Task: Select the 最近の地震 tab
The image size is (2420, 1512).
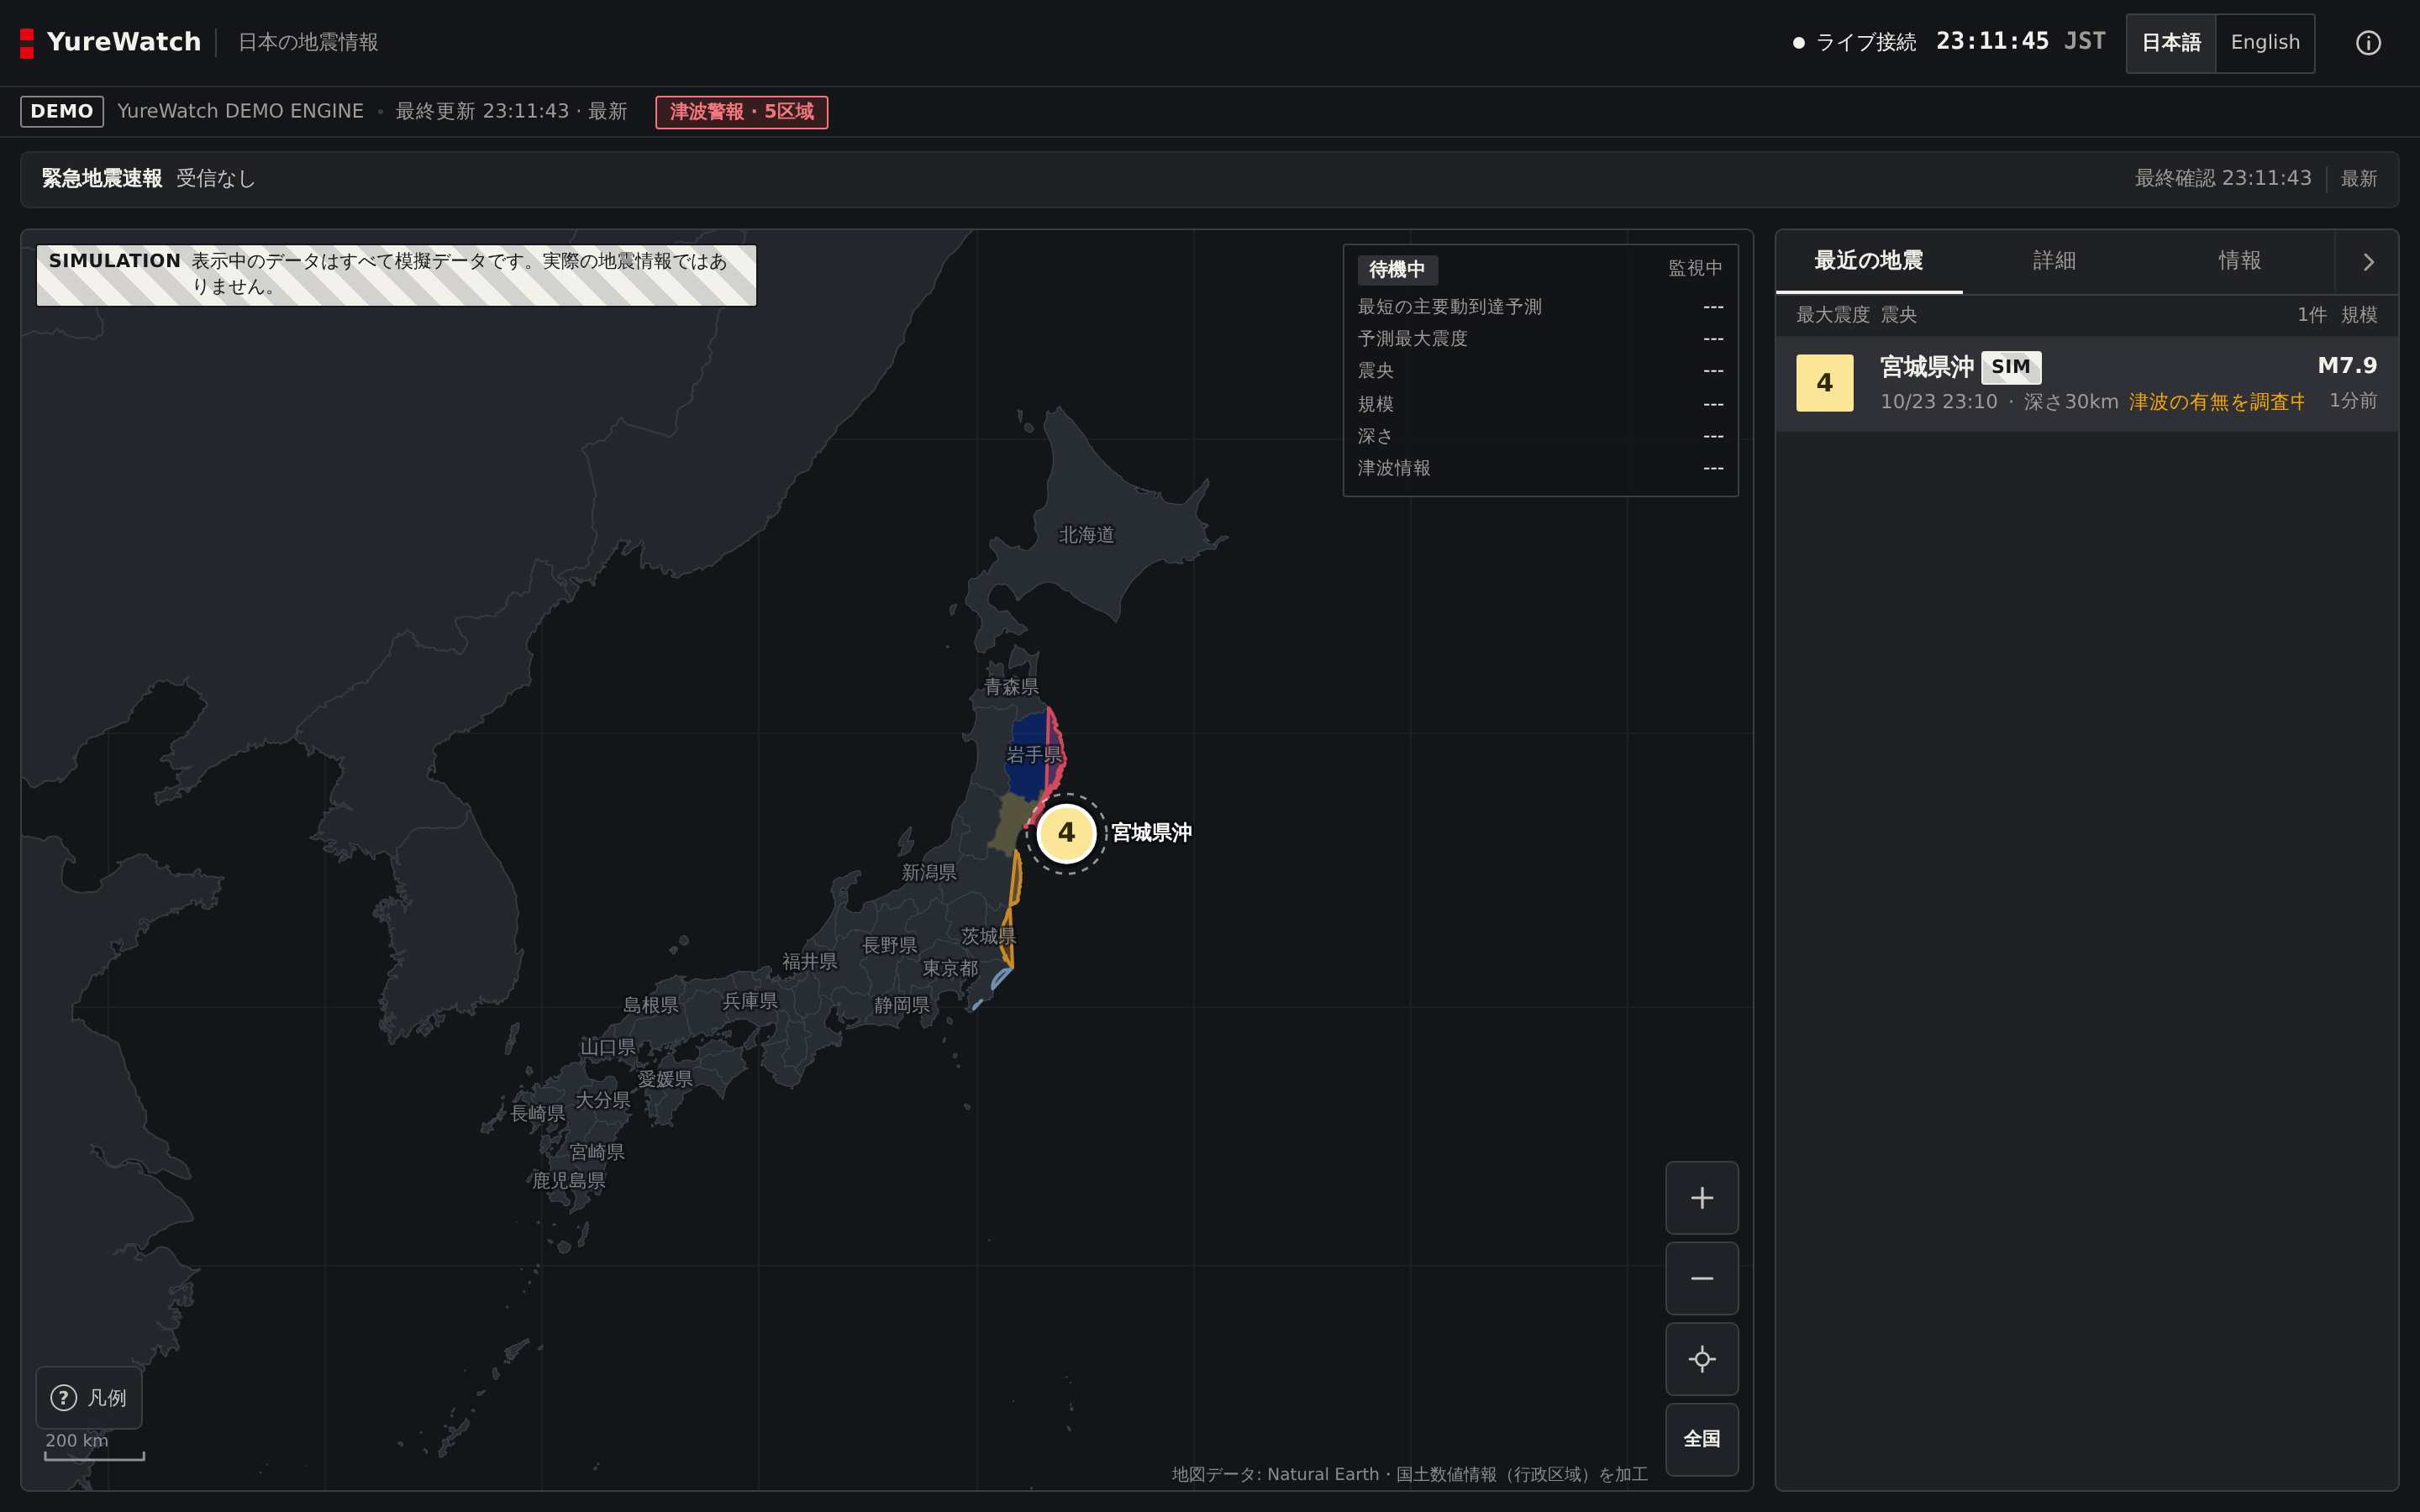Action: coord(1868,261)
